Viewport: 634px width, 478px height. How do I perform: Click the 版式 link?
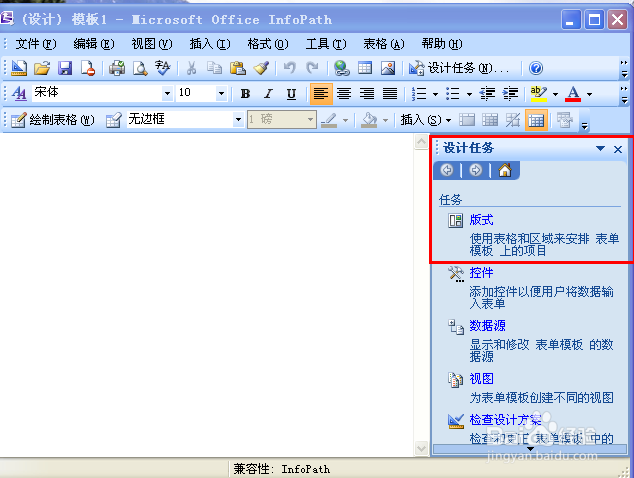(481, 220)
